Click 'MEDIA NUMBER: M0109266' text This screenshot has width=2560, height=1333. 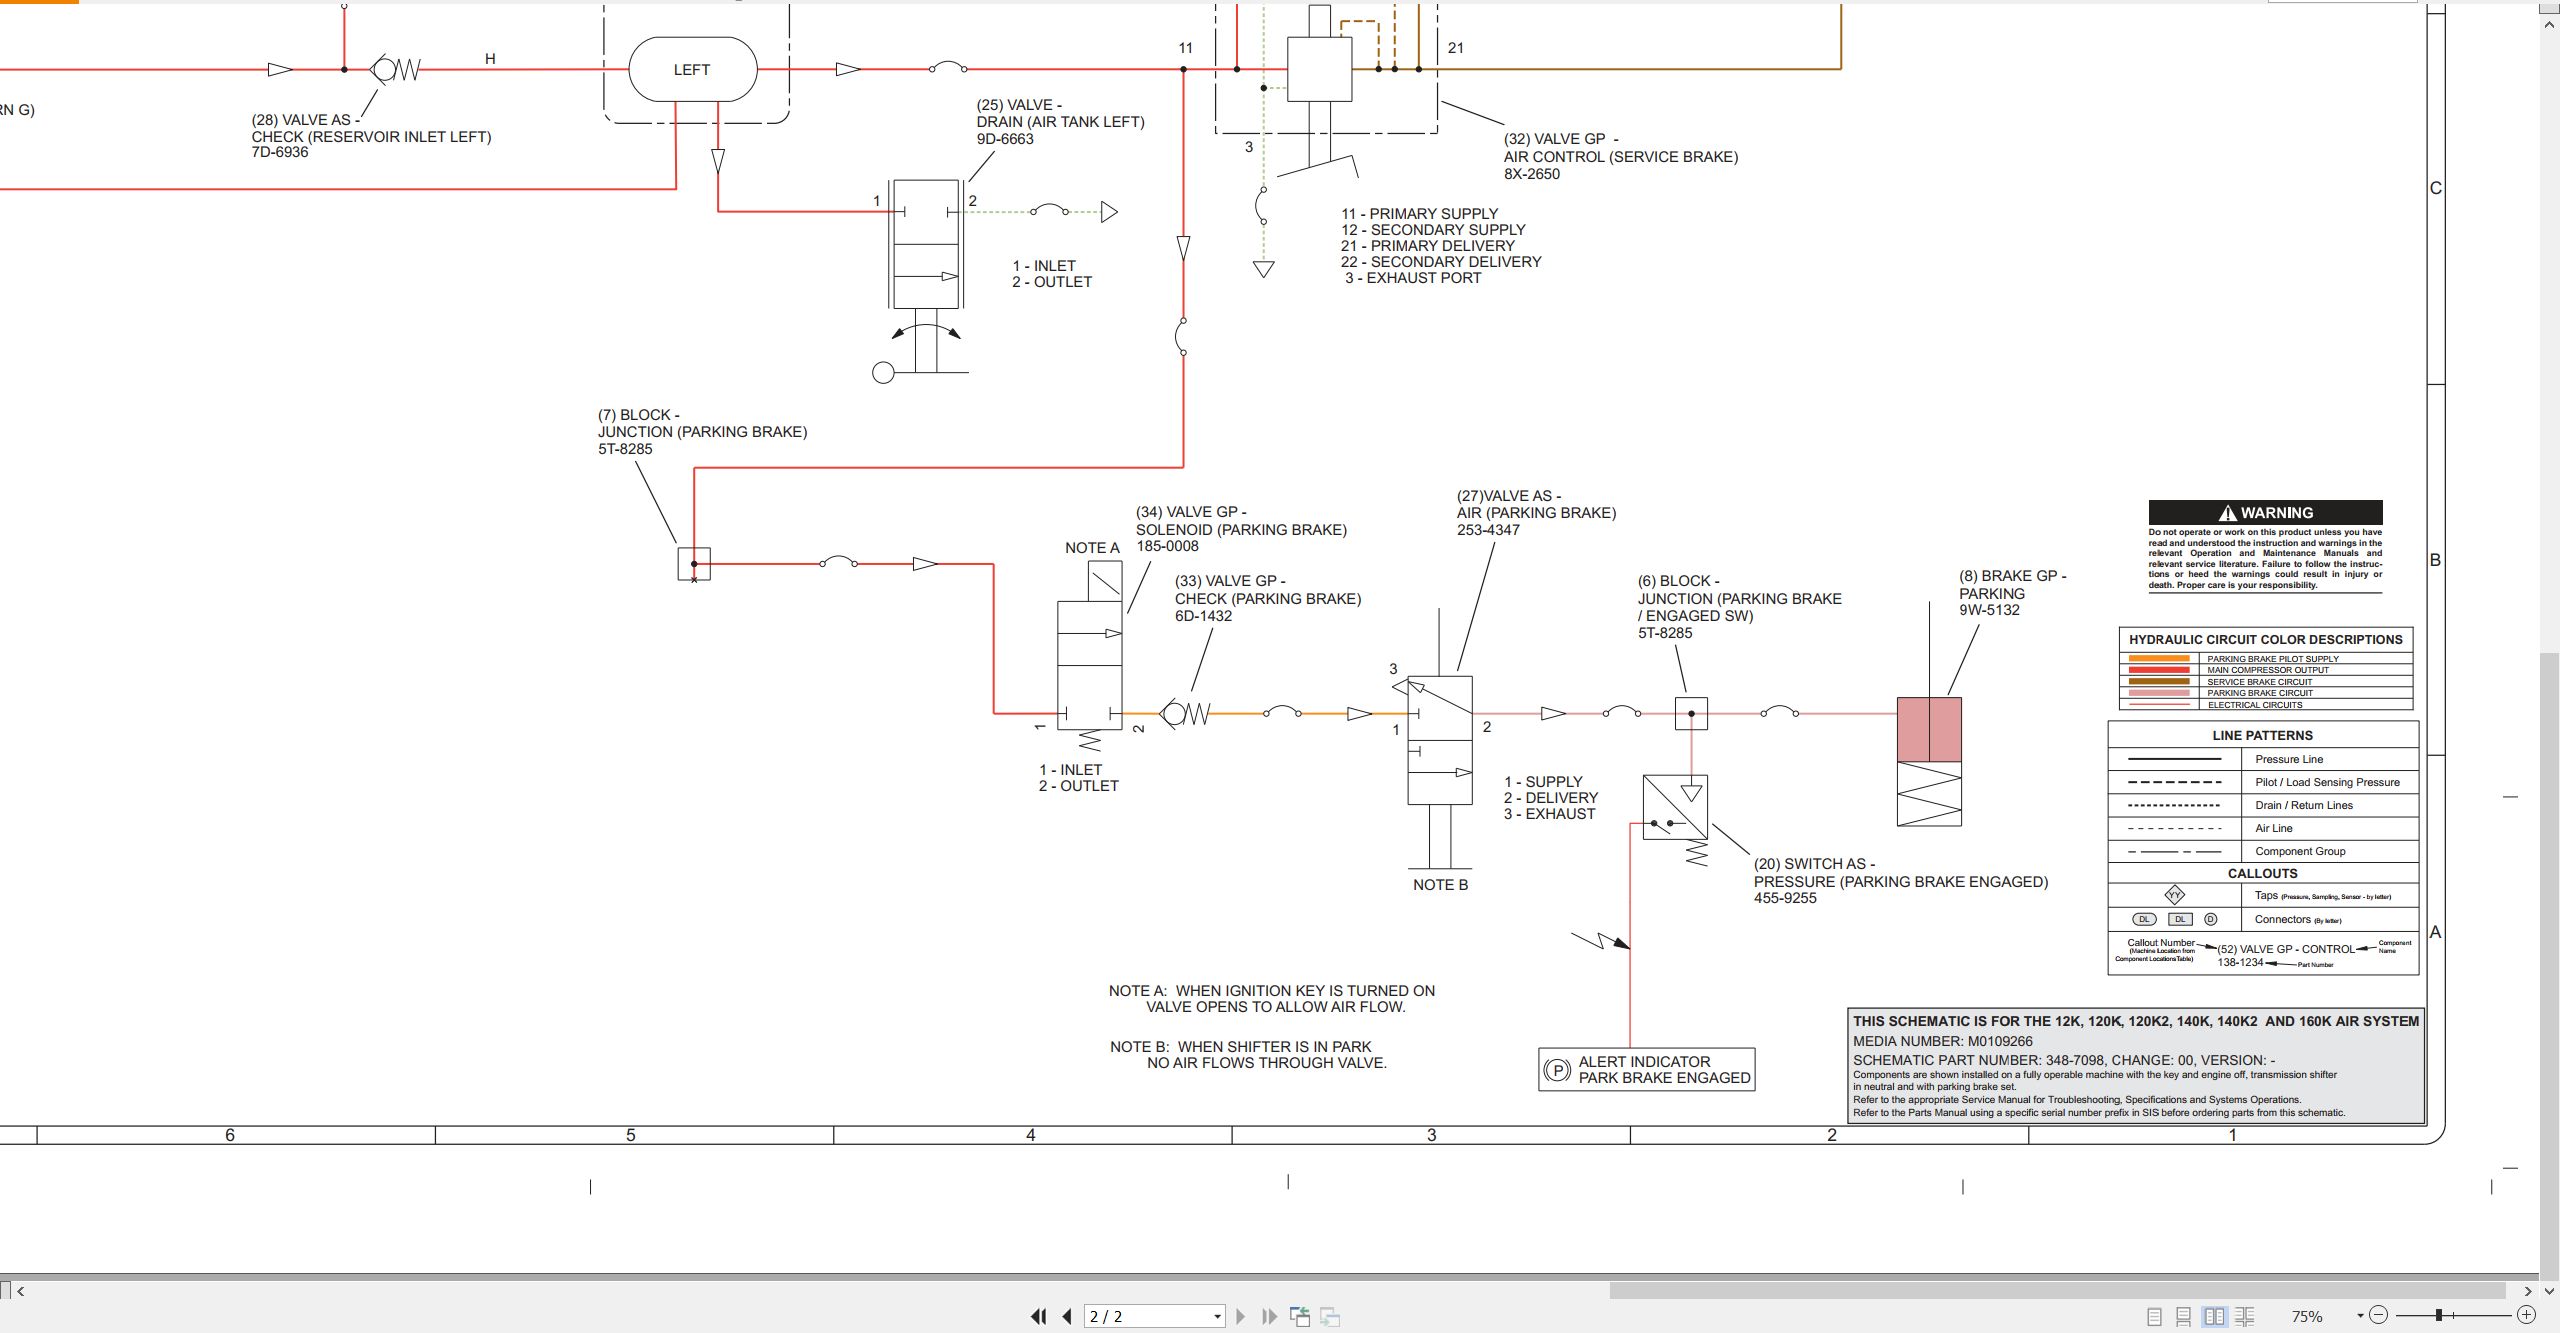pos(1942,1041)
